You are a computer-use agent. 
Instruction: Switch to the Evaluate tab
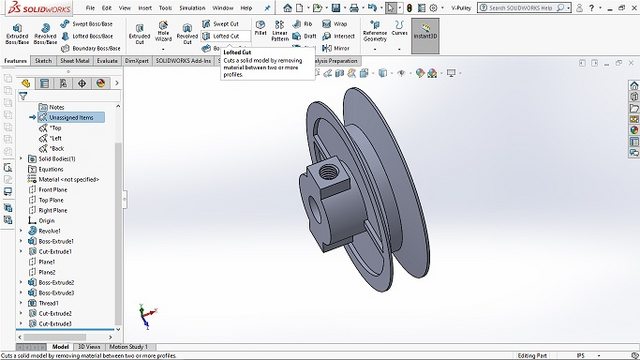click(107, 61)
